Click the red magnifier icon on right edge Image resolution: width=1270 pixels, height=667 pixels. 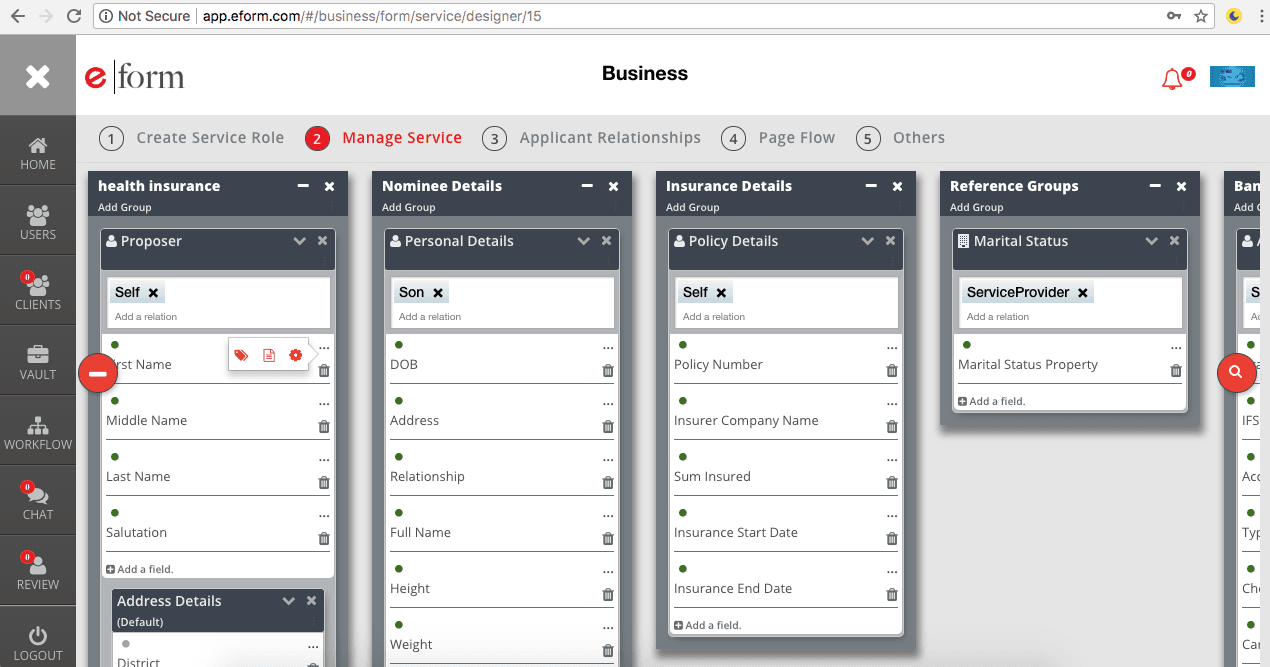point(1237,373)
